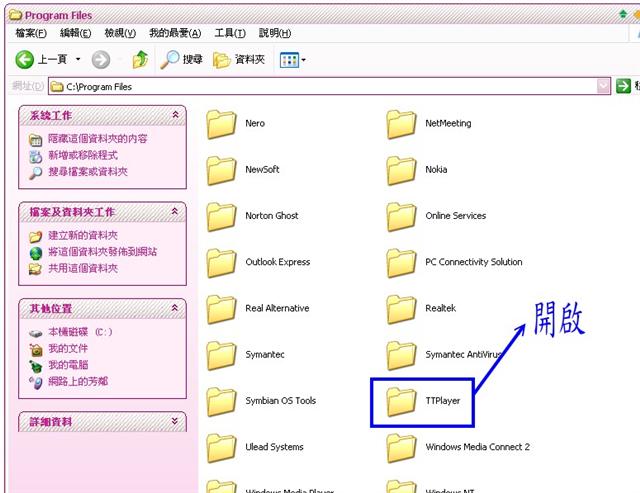Select the Ulead Systems folder icon

[x=221, y=447]
